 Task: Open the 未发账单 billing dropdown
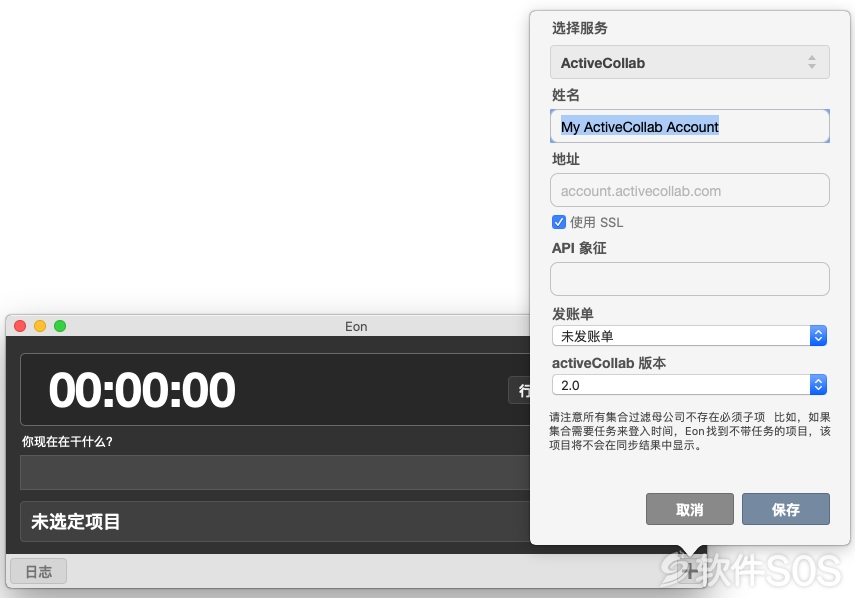690,336
